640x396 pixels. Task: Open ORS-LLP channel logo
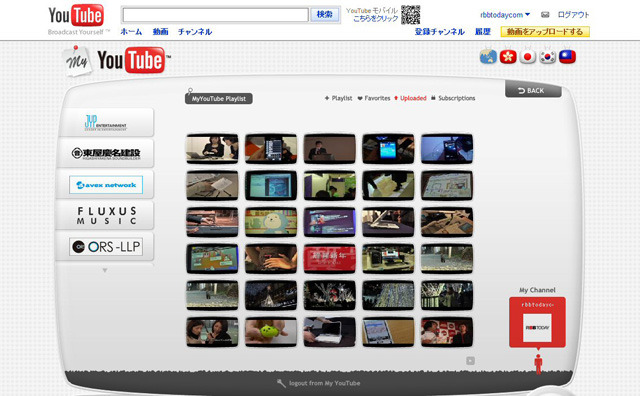(x=106, y=247)
